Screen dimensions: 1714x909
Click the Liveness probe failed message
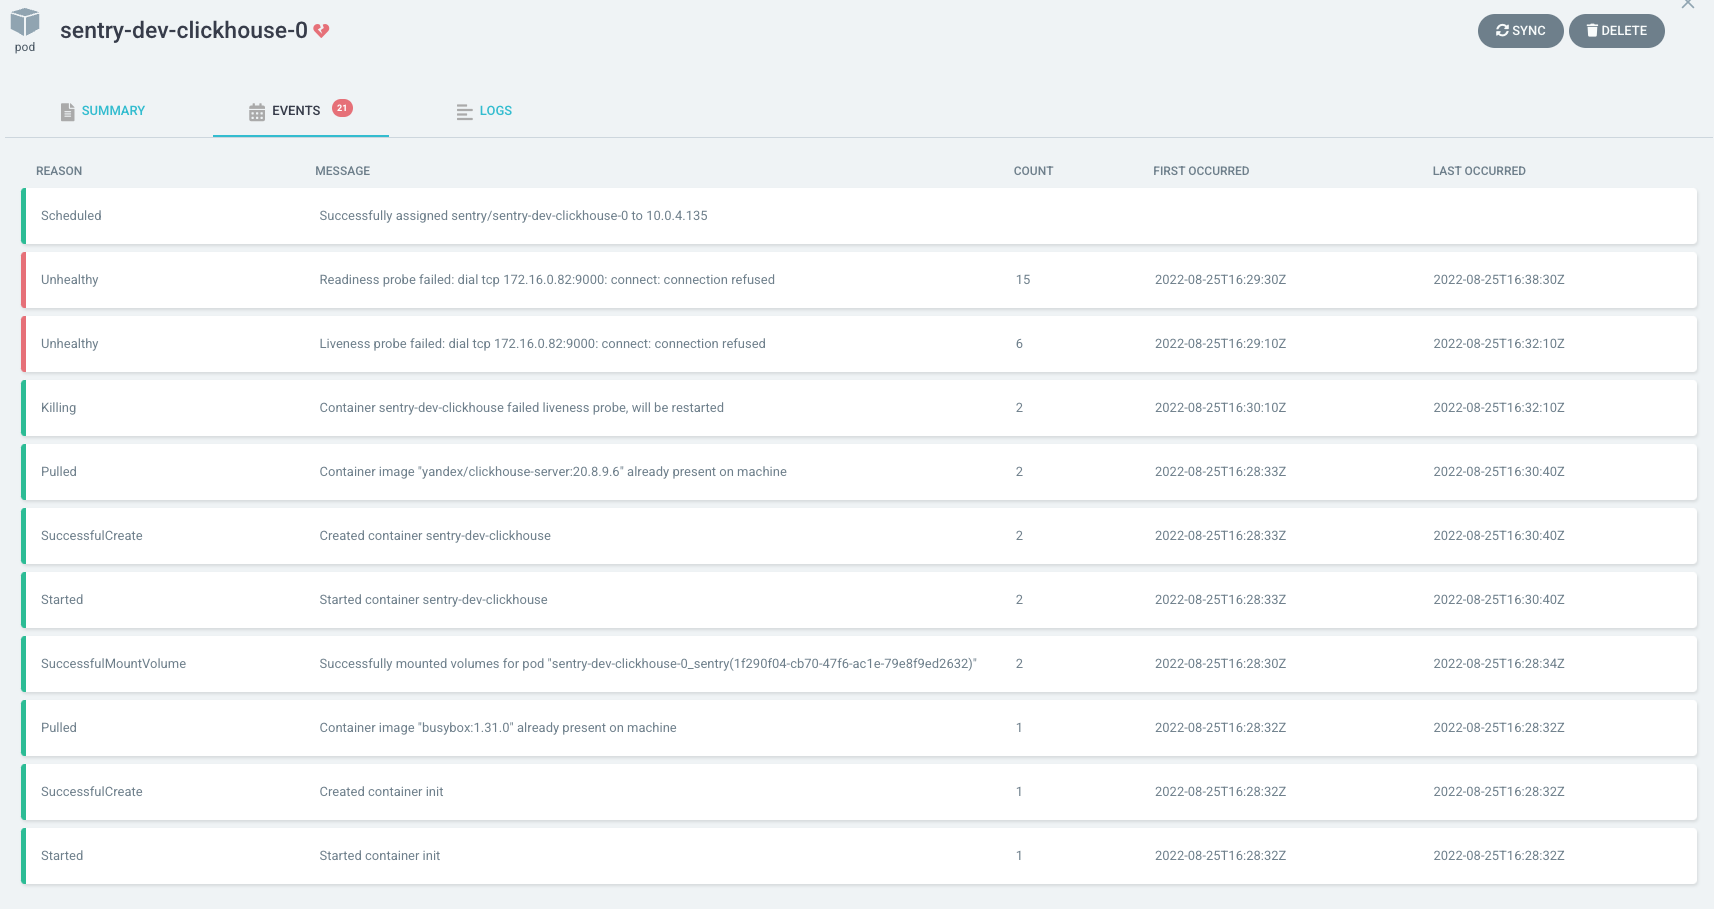point(542,344)
